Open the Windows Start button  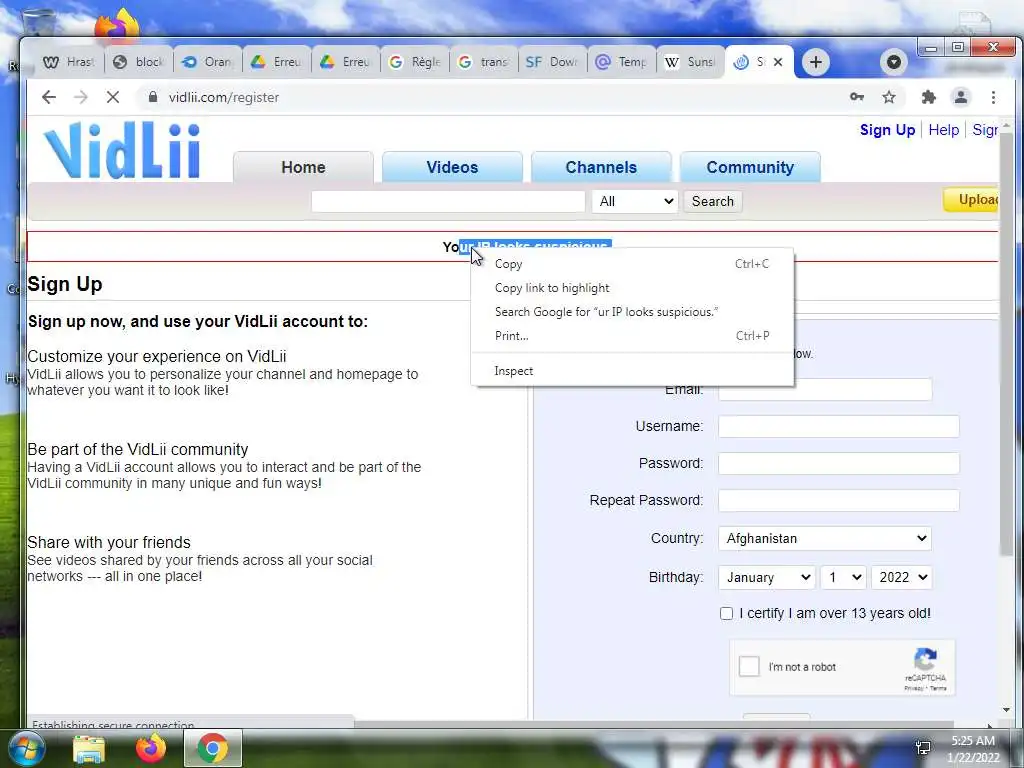(26, 748)
